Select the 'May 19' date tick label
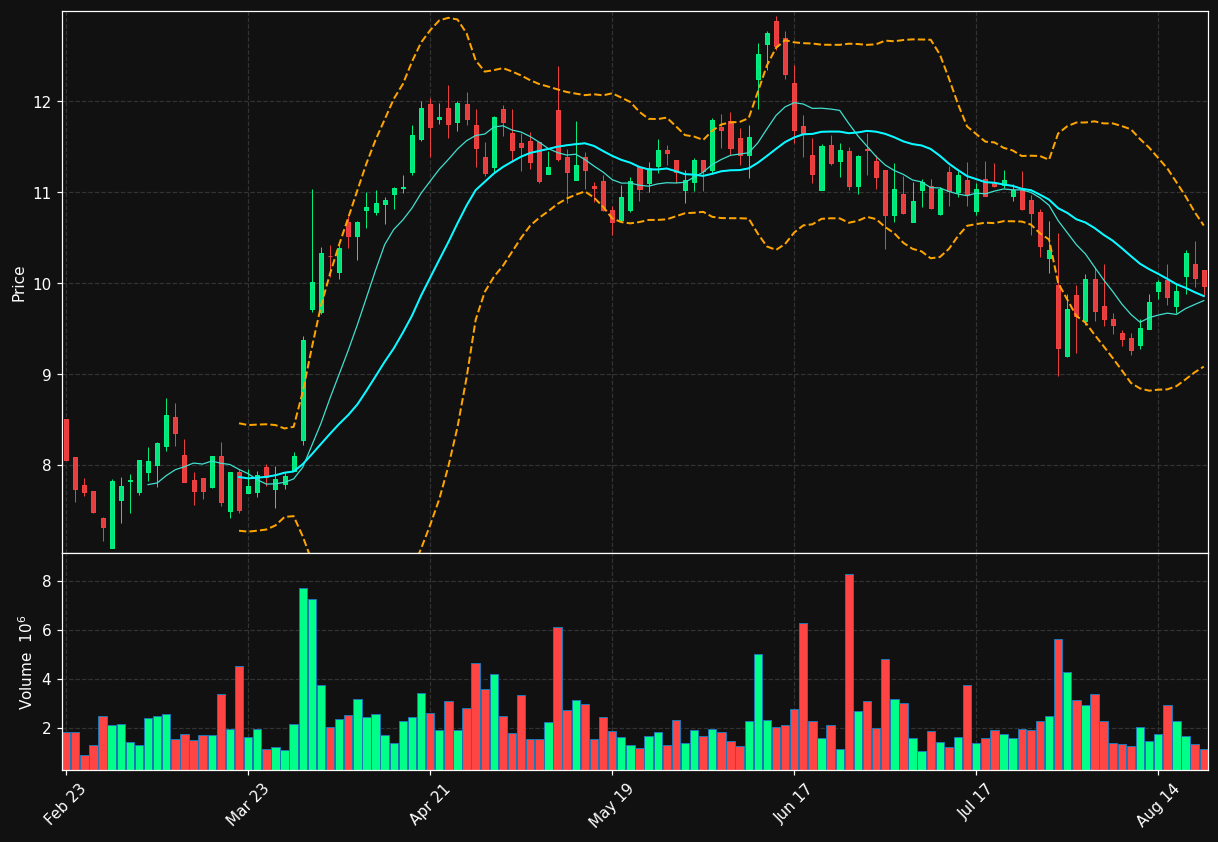 click(611, 805)
